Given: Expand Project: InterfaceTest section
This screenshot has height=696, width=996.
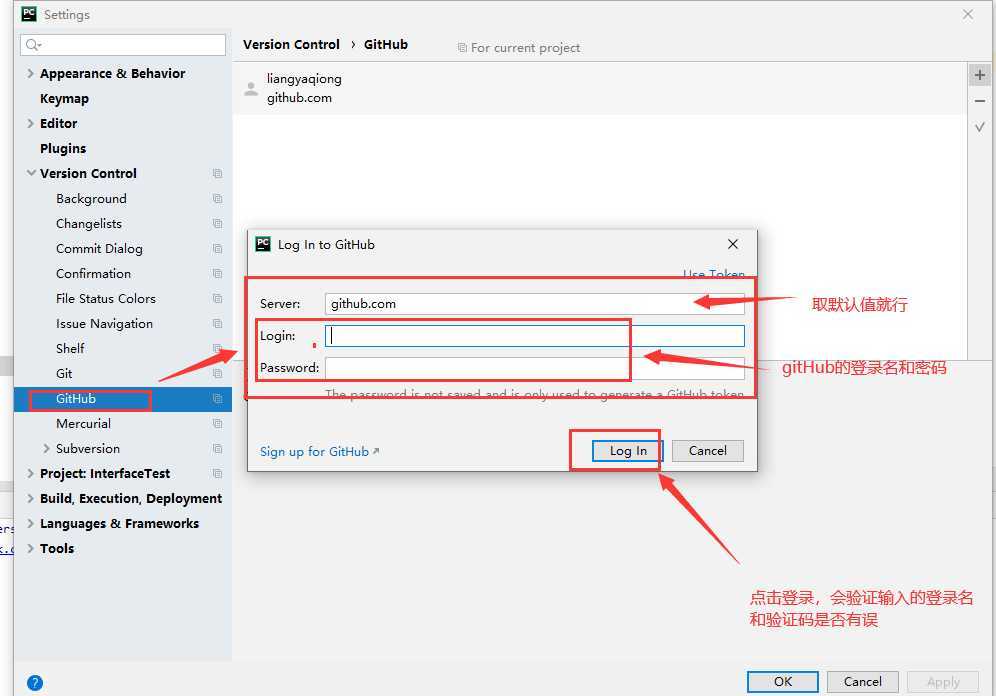Looking at the screenshot, I should (30, 473).
